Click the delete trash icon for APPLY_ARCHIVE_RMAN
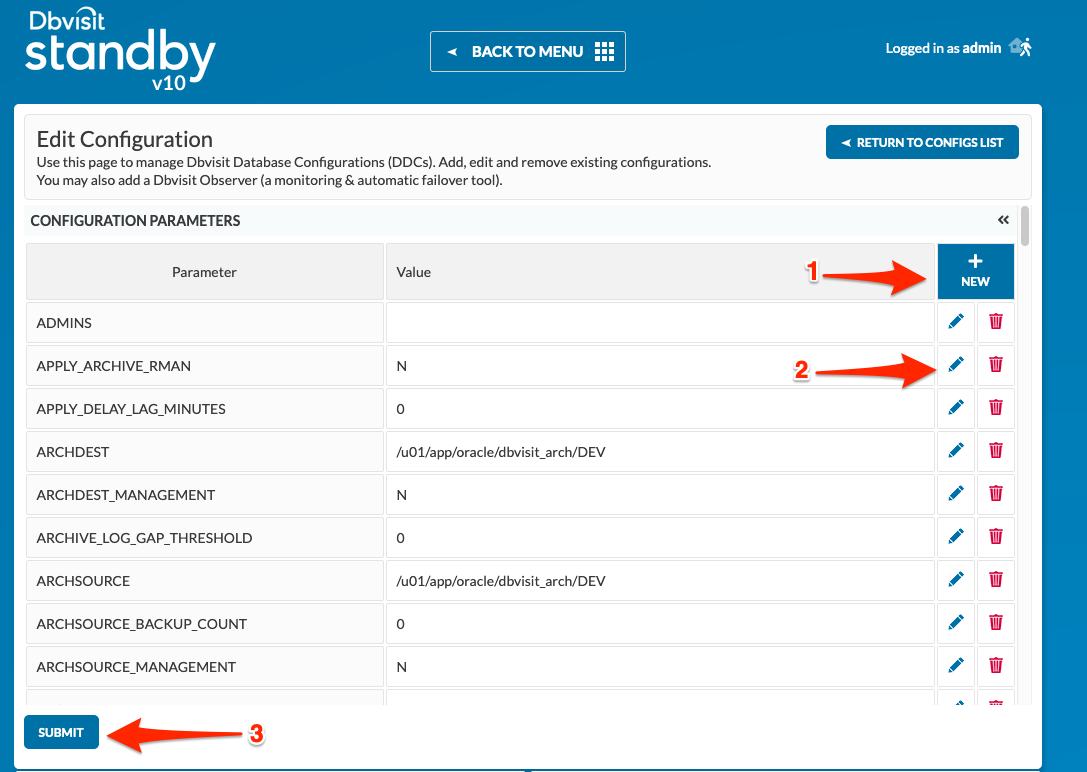The image size is (1087, 772). pos(995,364)
